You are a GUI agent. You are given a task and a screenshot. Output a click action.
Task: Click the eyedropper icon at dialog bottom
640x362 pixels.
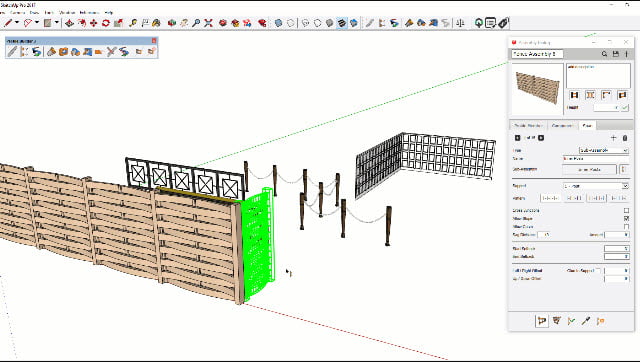point(586,321)
